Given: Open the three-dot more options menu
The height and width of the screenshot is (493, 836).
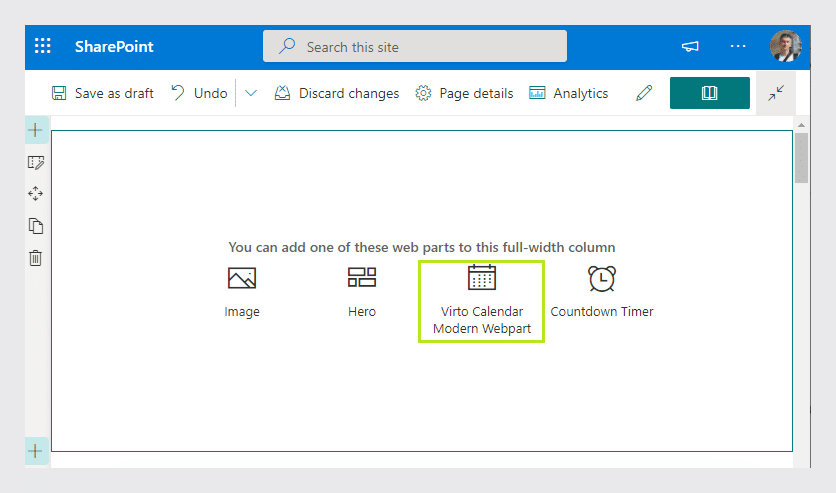Looking at the screenshot, I should [x=738, y=46].
